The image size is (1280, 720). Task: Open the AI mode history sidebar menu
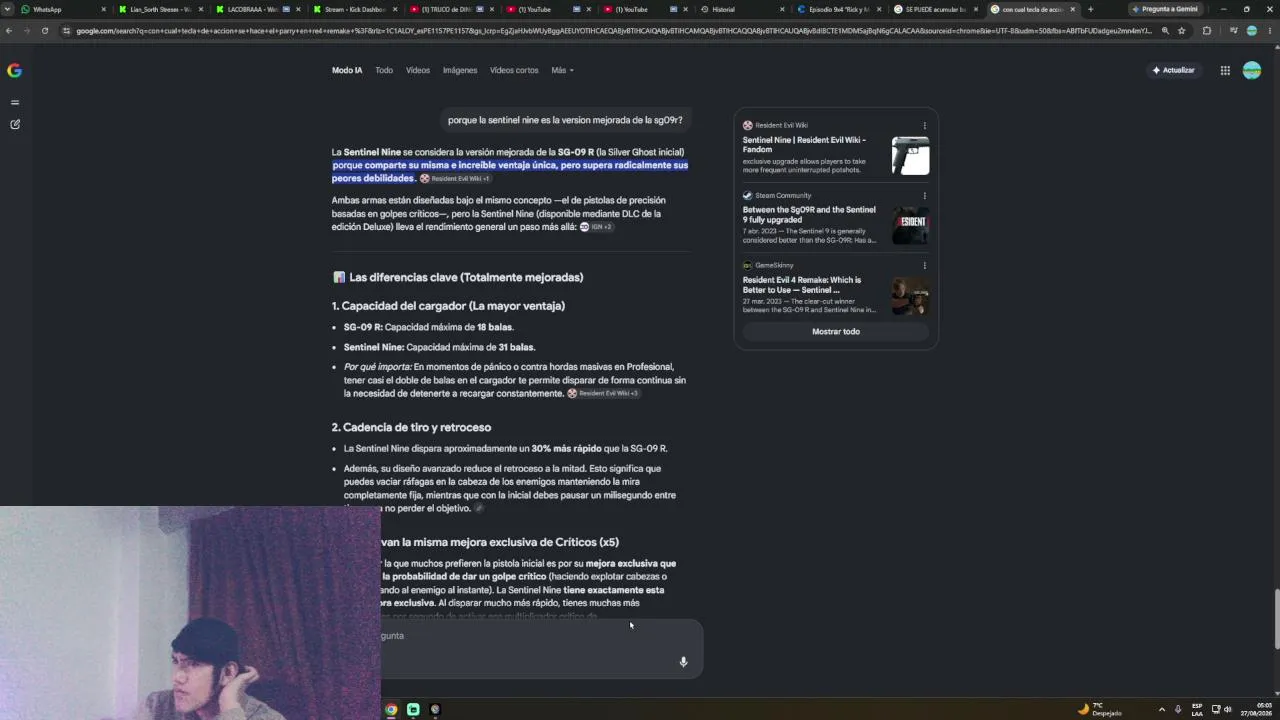click(14, 102)
